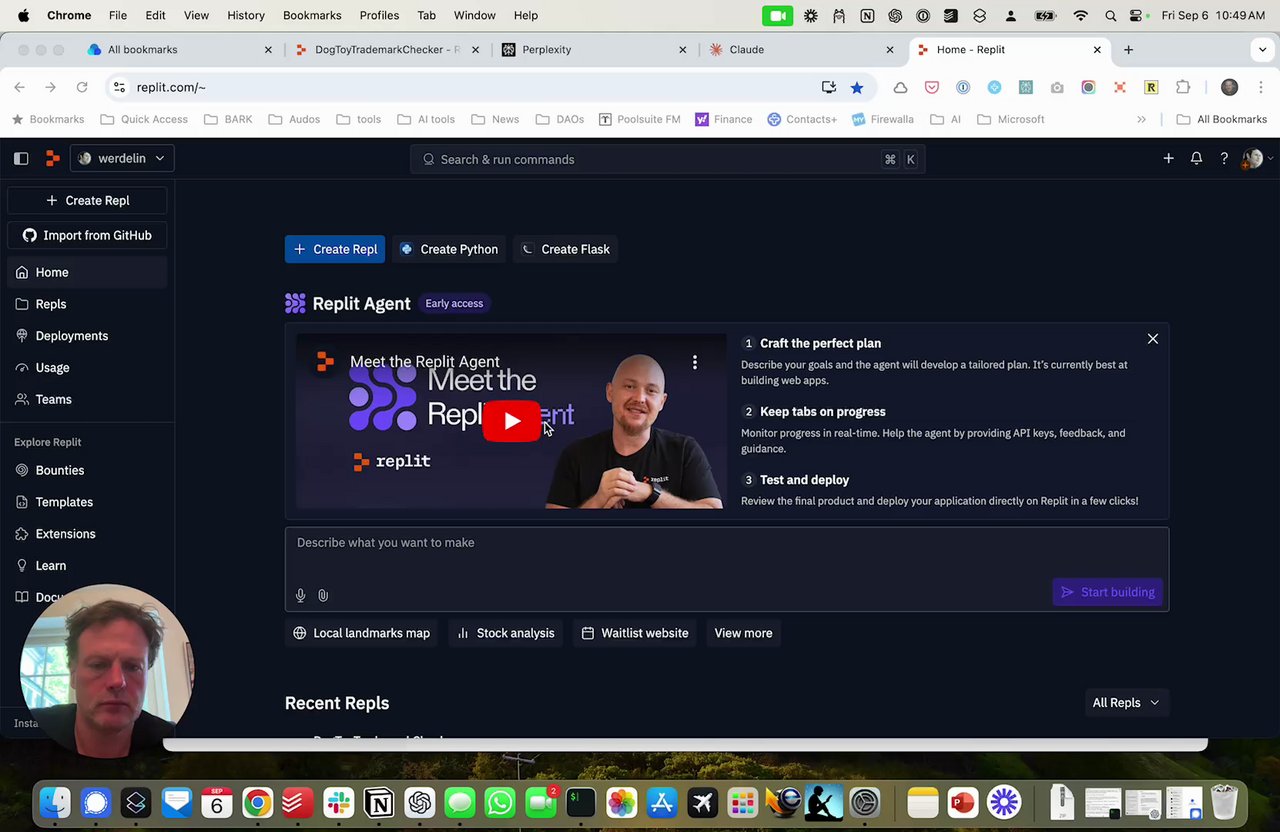Click the blue Create Repl button

335,249
